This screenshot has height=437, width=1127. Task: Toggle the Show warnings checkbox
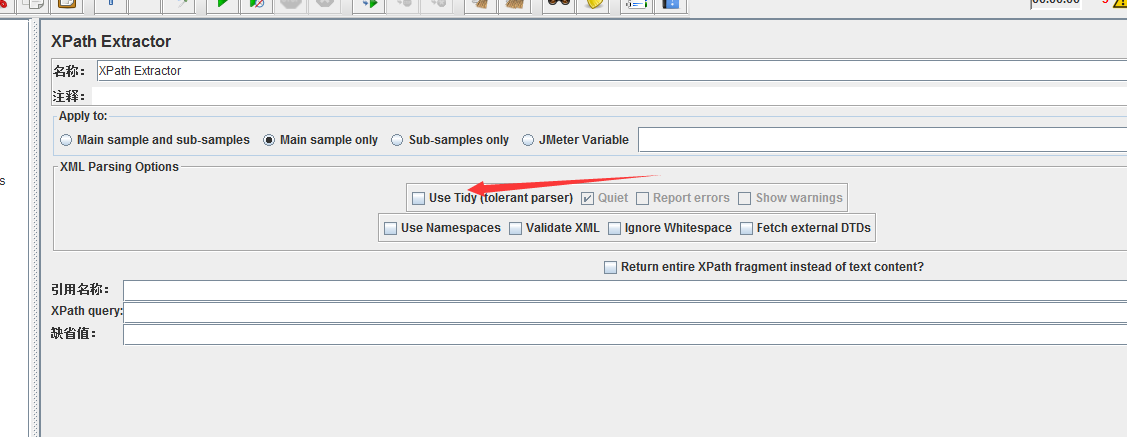pos(745,198)
